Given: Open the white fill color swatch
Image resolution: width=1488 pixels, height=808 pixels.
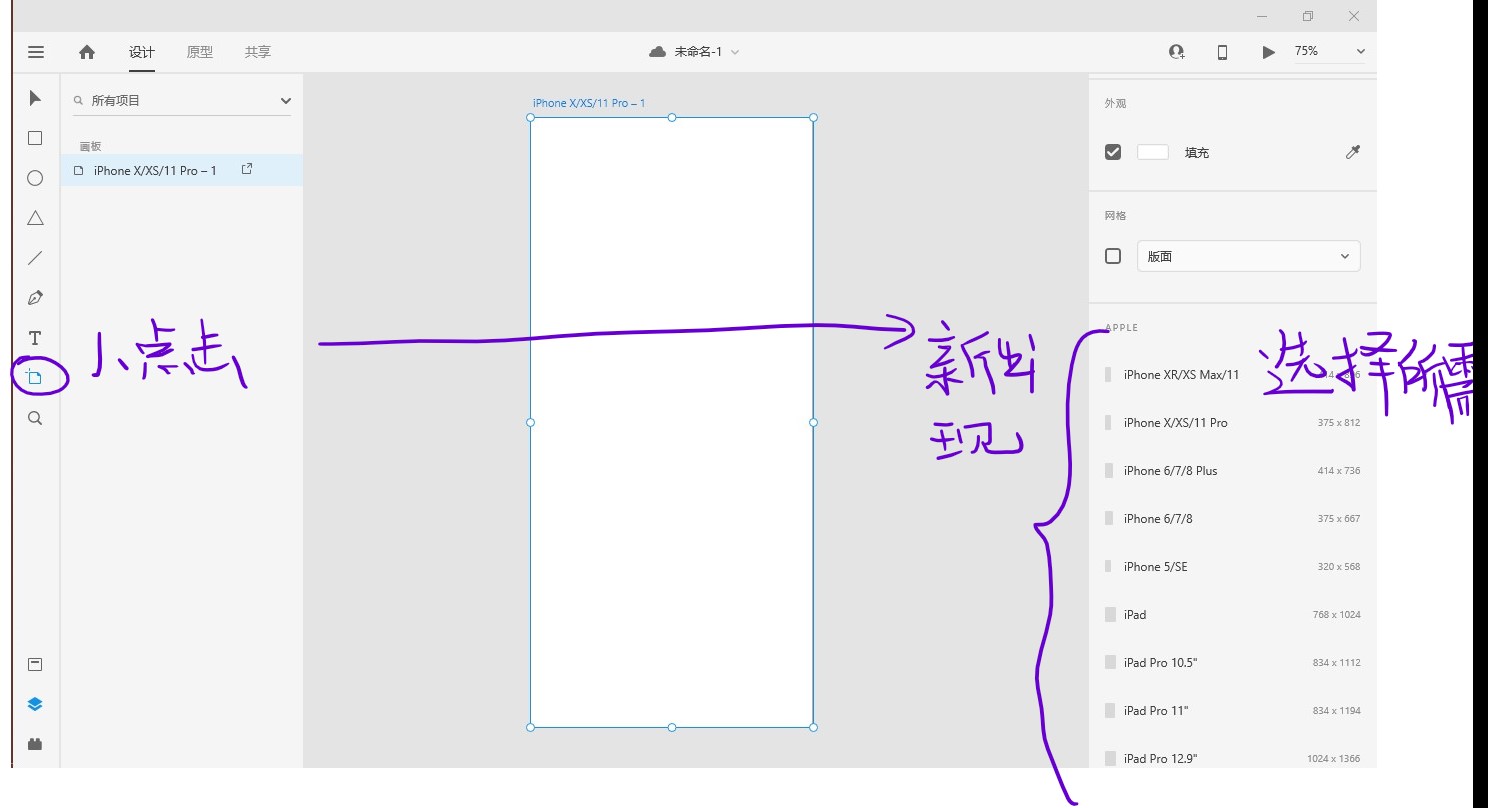Looking at the screenshot, I should click(1153, 152).
